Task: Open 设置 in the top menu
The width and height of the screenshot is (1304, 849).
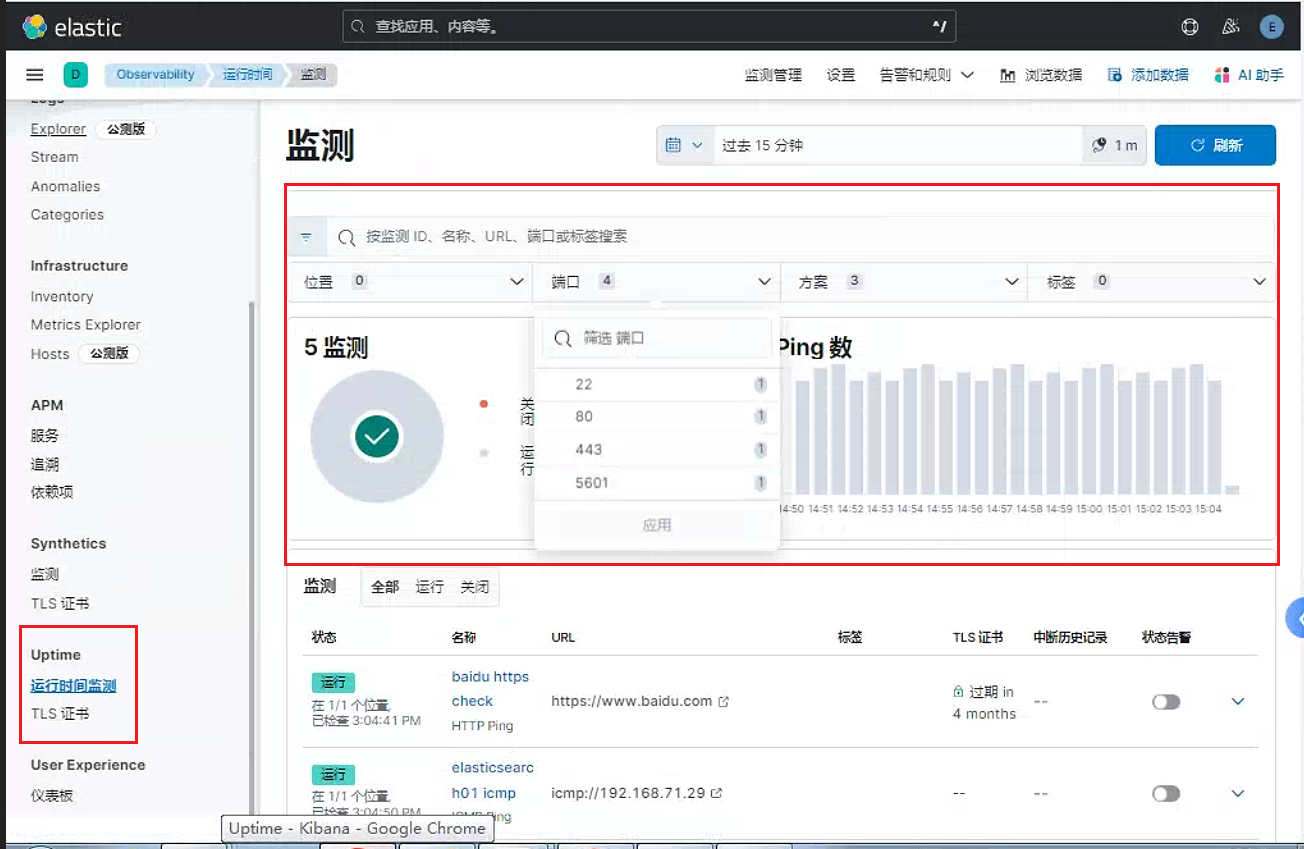Action: tap(841, 75)
